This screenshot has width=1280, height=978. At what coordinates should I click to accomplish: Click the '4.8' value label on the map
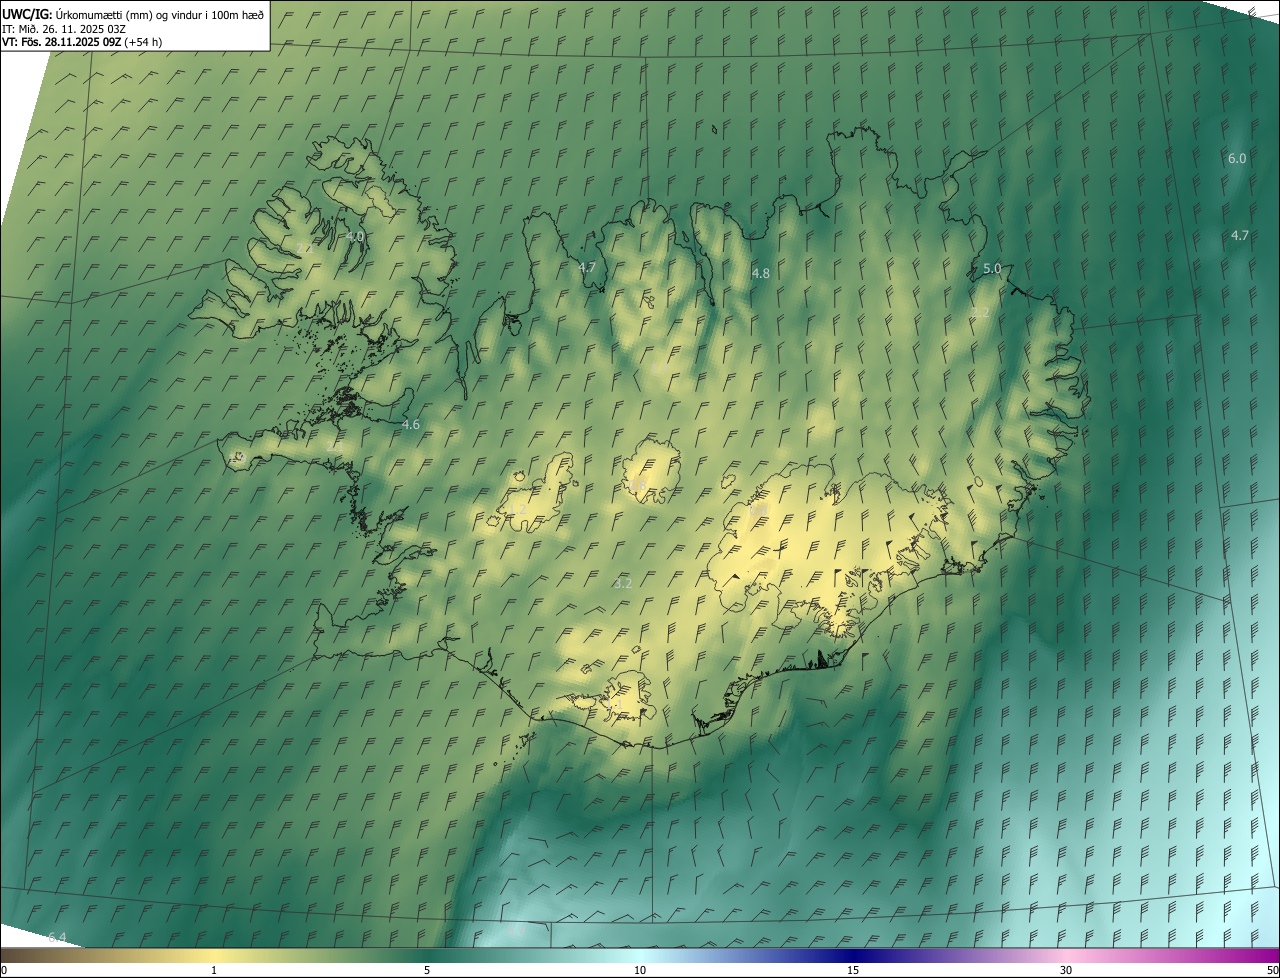pos(760,273)
